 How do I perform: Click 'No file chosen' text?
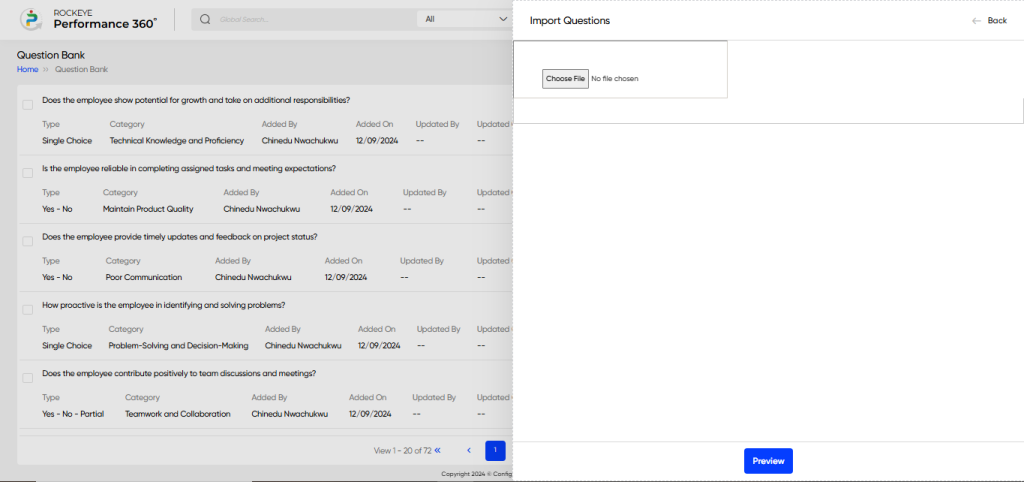615,79
